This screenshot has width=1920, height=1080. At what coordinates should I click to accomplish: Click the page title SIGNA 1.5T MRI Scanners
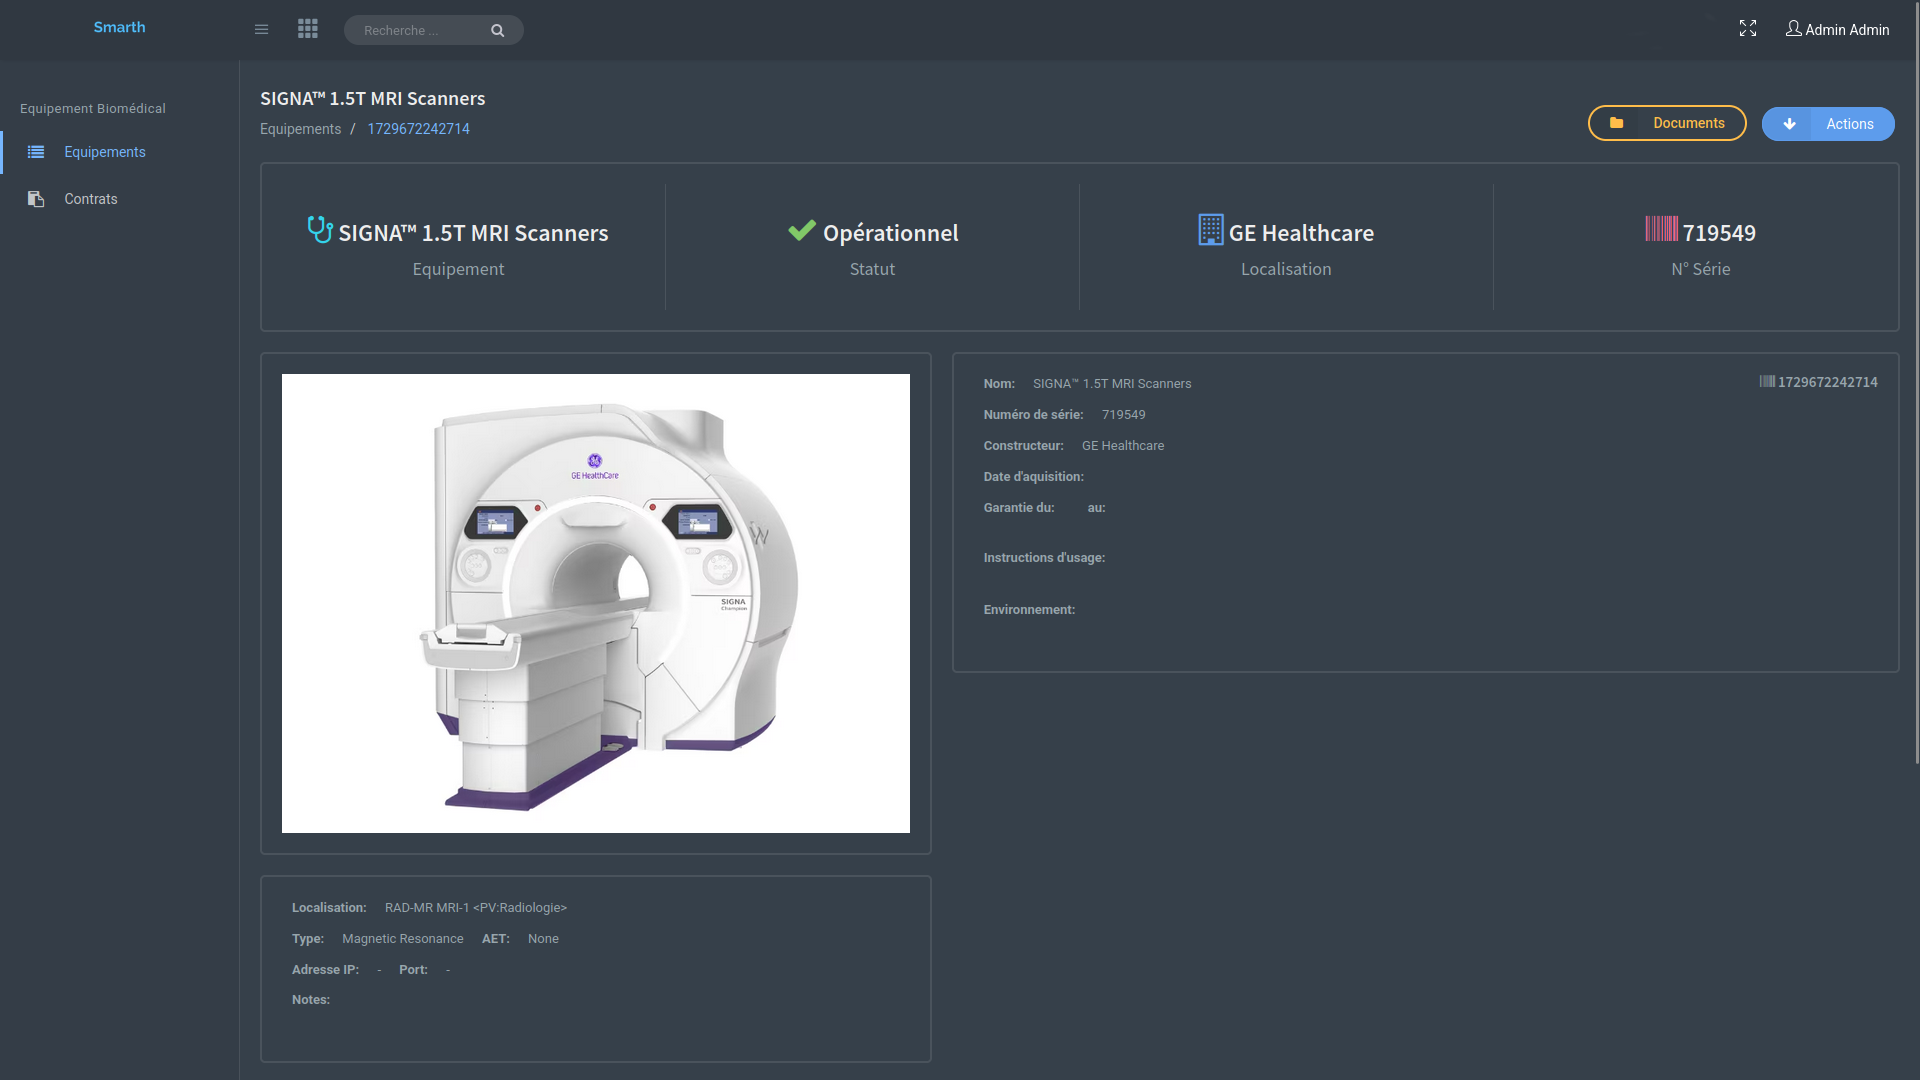tap(373, 99)
